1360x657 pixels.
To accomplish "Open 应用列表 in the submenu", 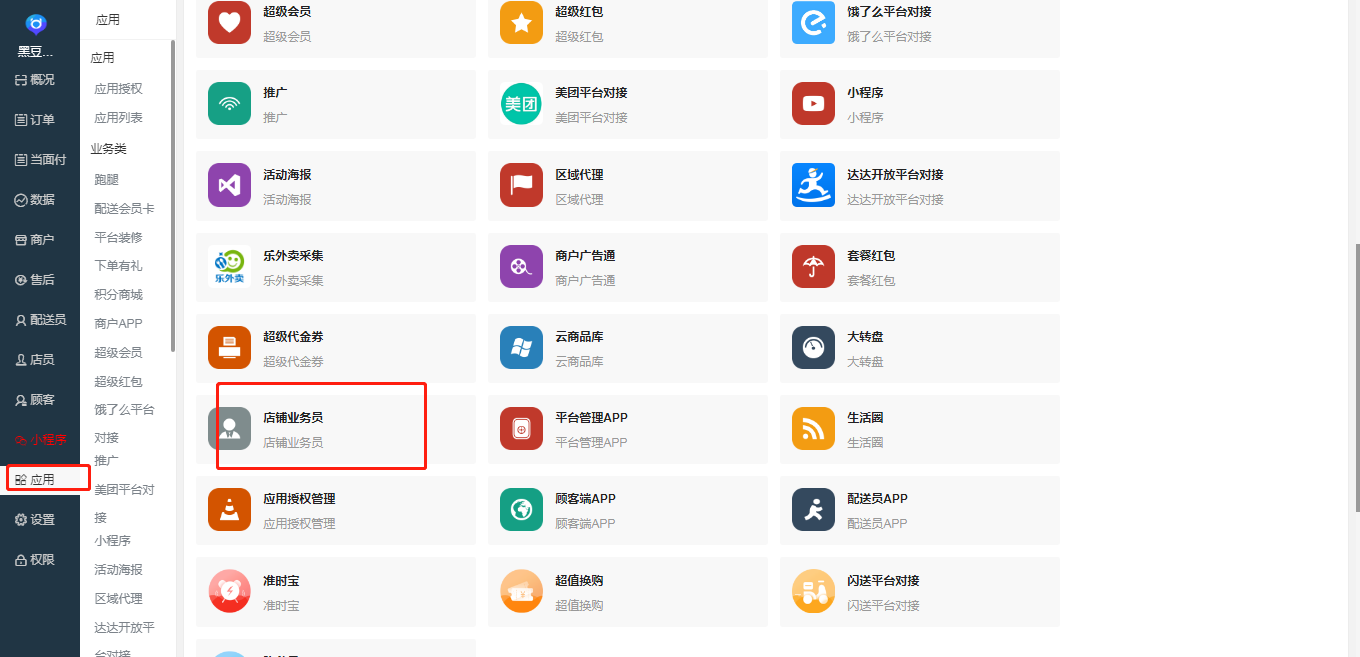I will point(118,118).
